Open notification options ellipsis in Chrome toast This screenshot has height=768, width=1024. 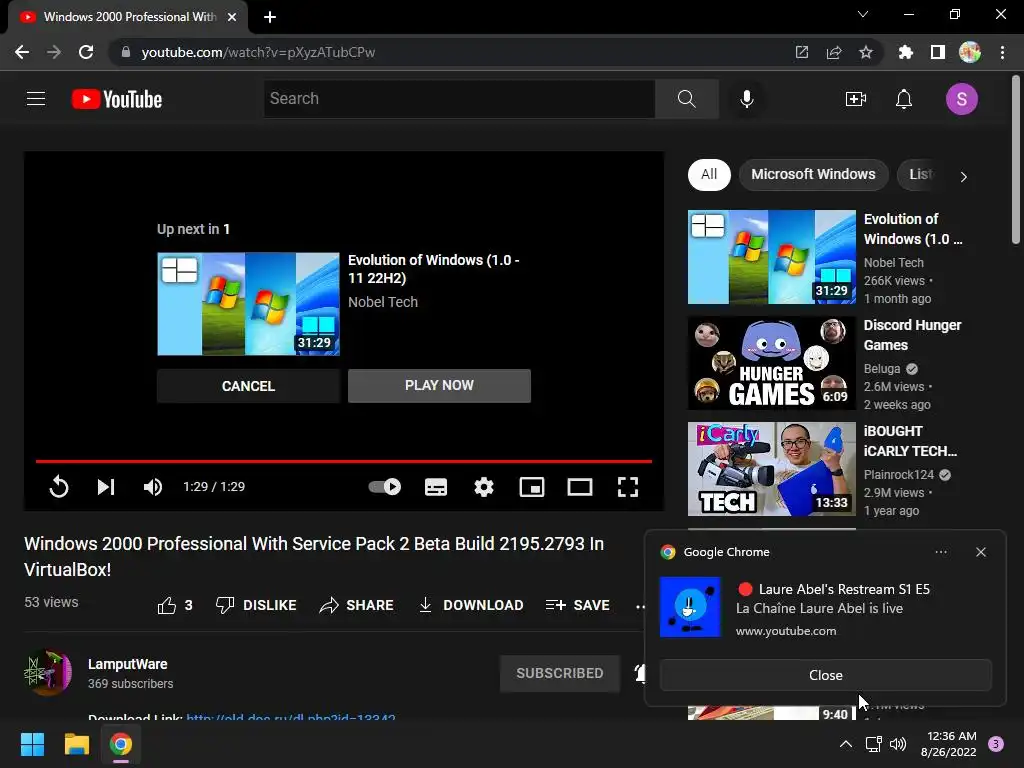(940, 552)
